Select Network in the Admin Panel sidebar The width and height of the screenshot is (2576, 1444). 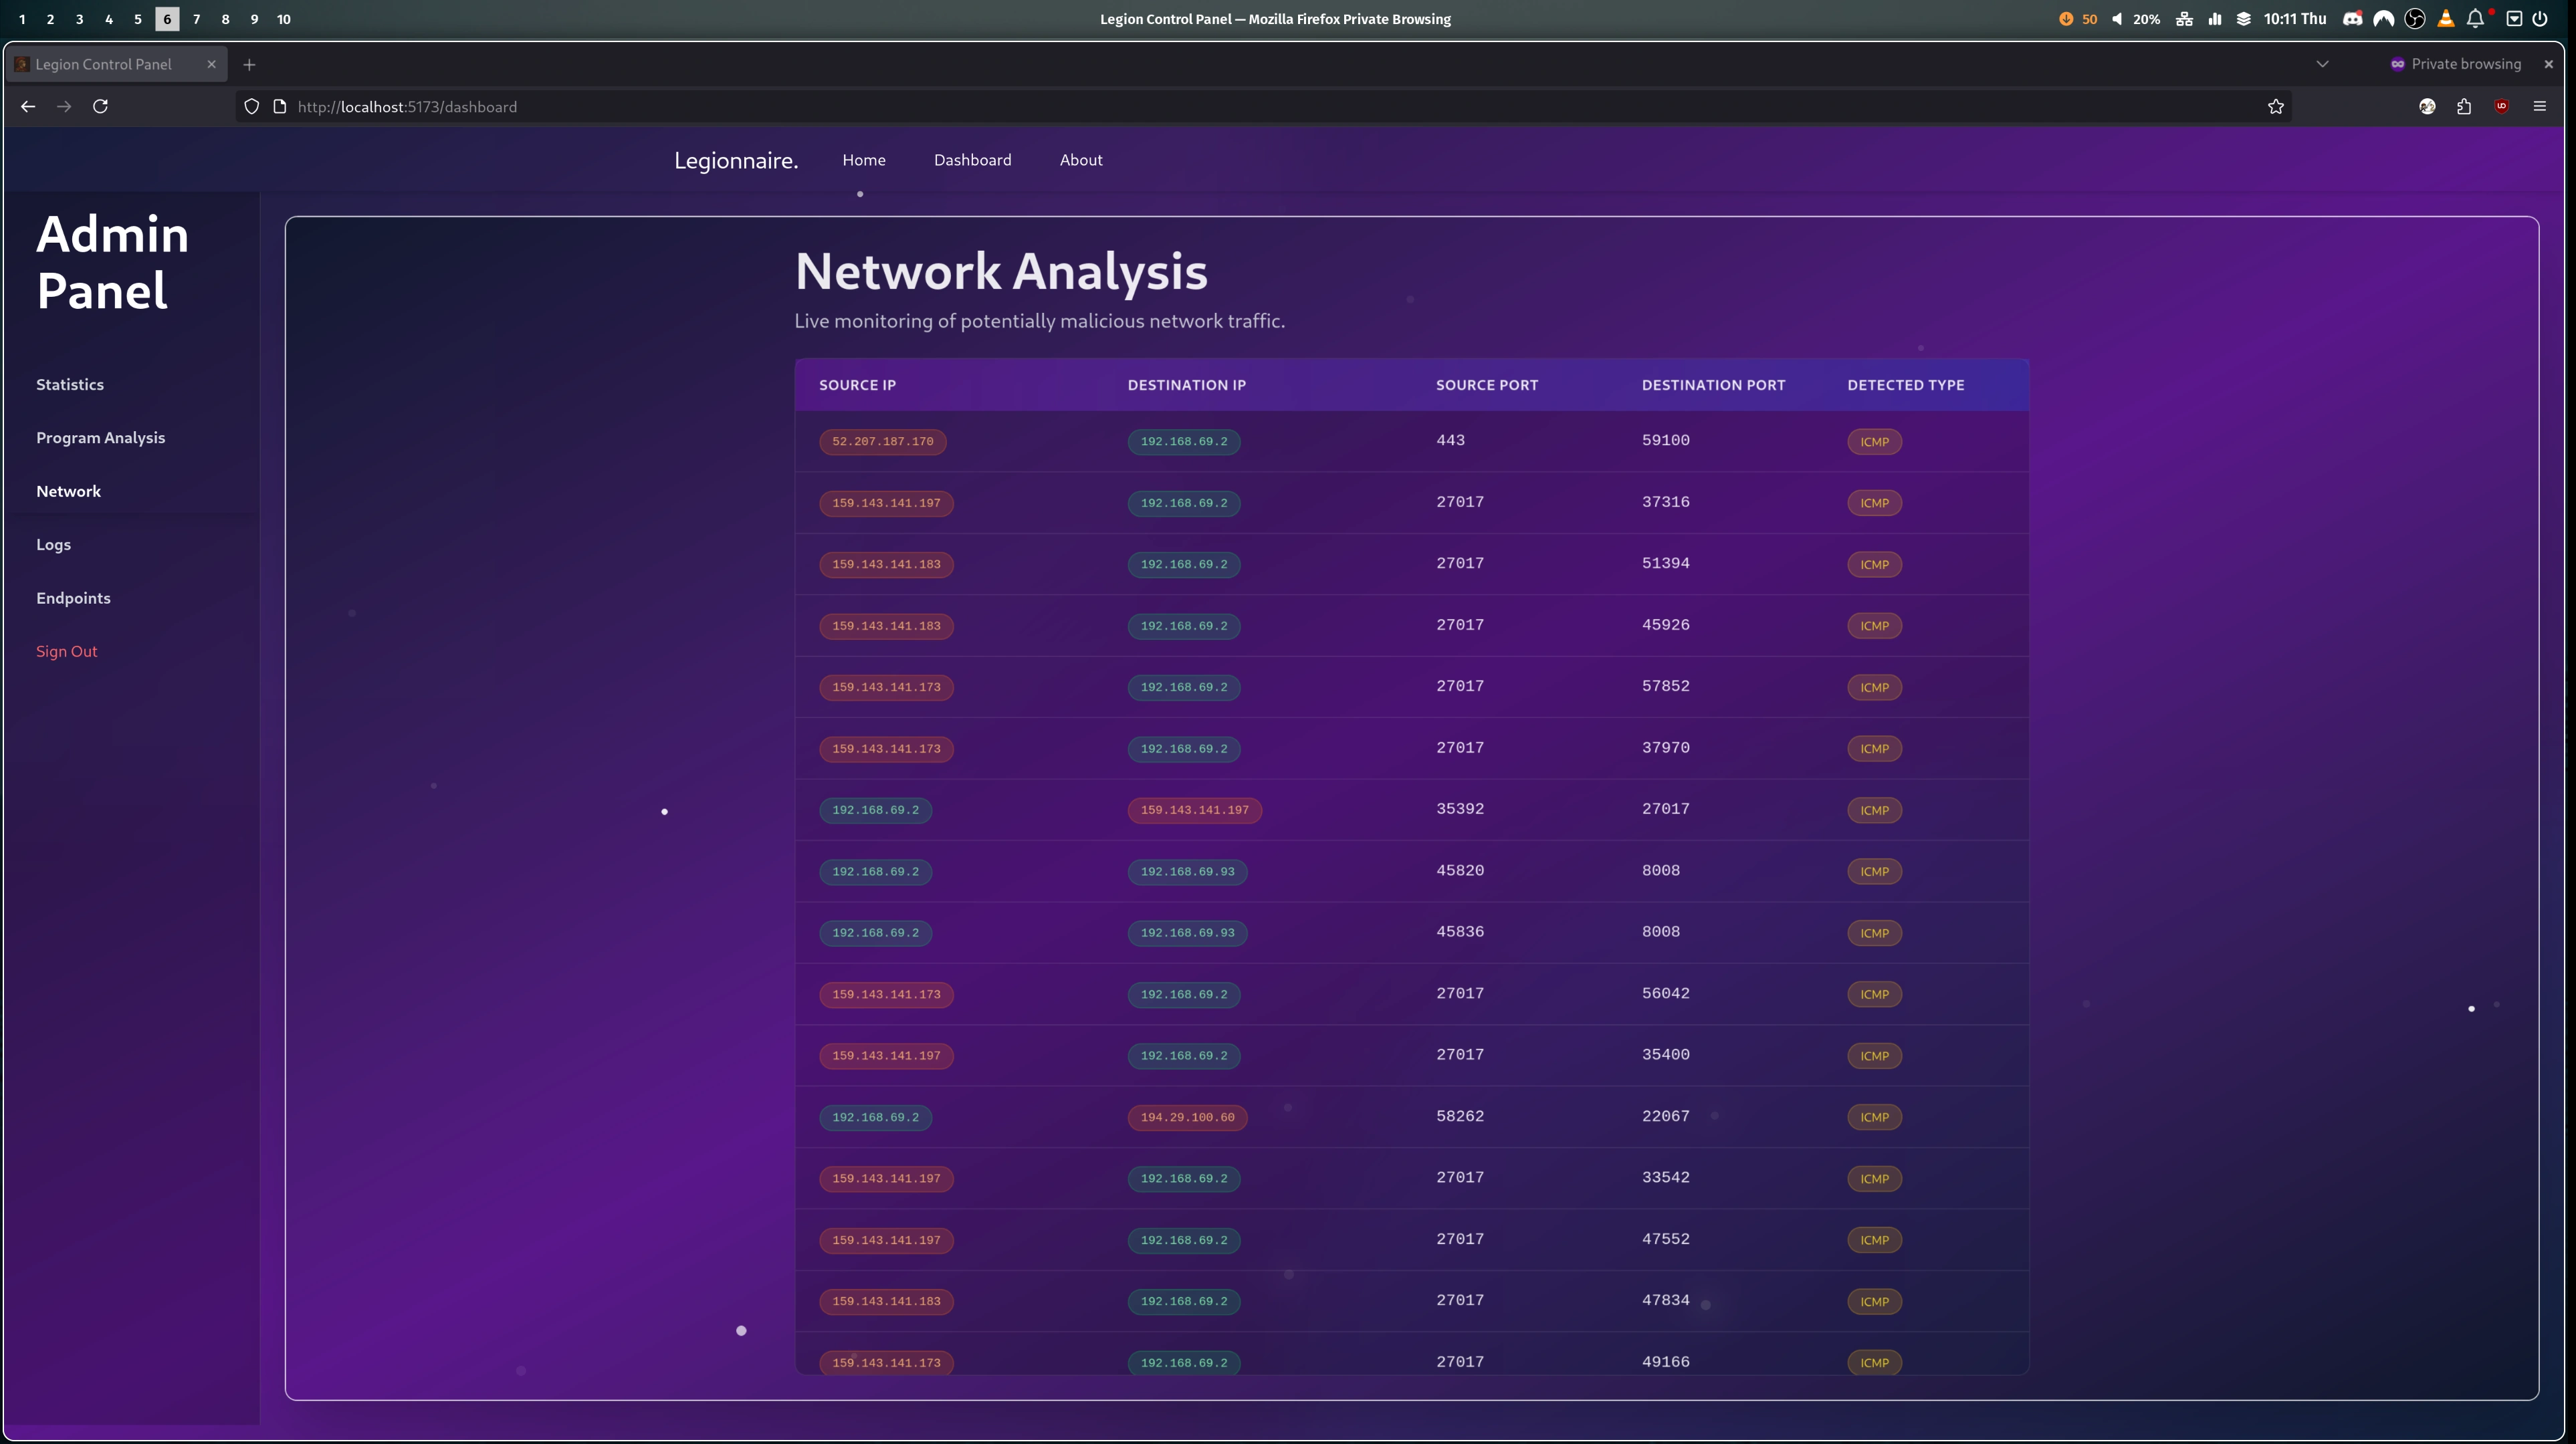[68, 491]
